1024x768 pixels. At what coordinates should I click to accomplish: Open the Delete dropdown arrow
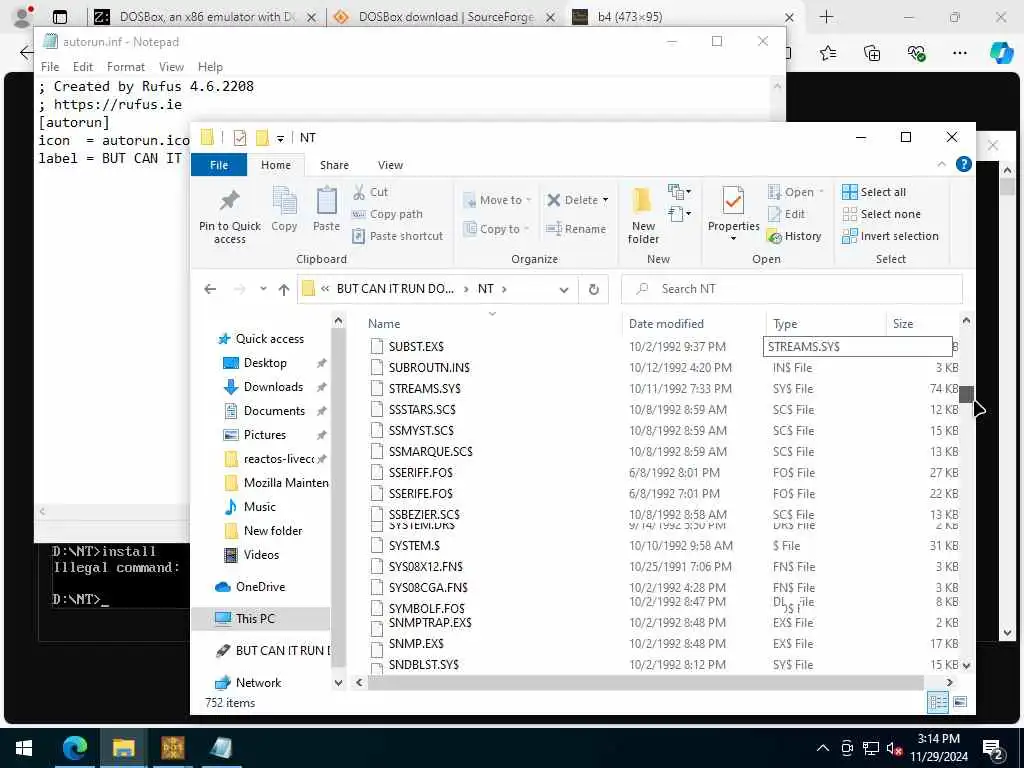pyautogui.click(x=605, y=200)
